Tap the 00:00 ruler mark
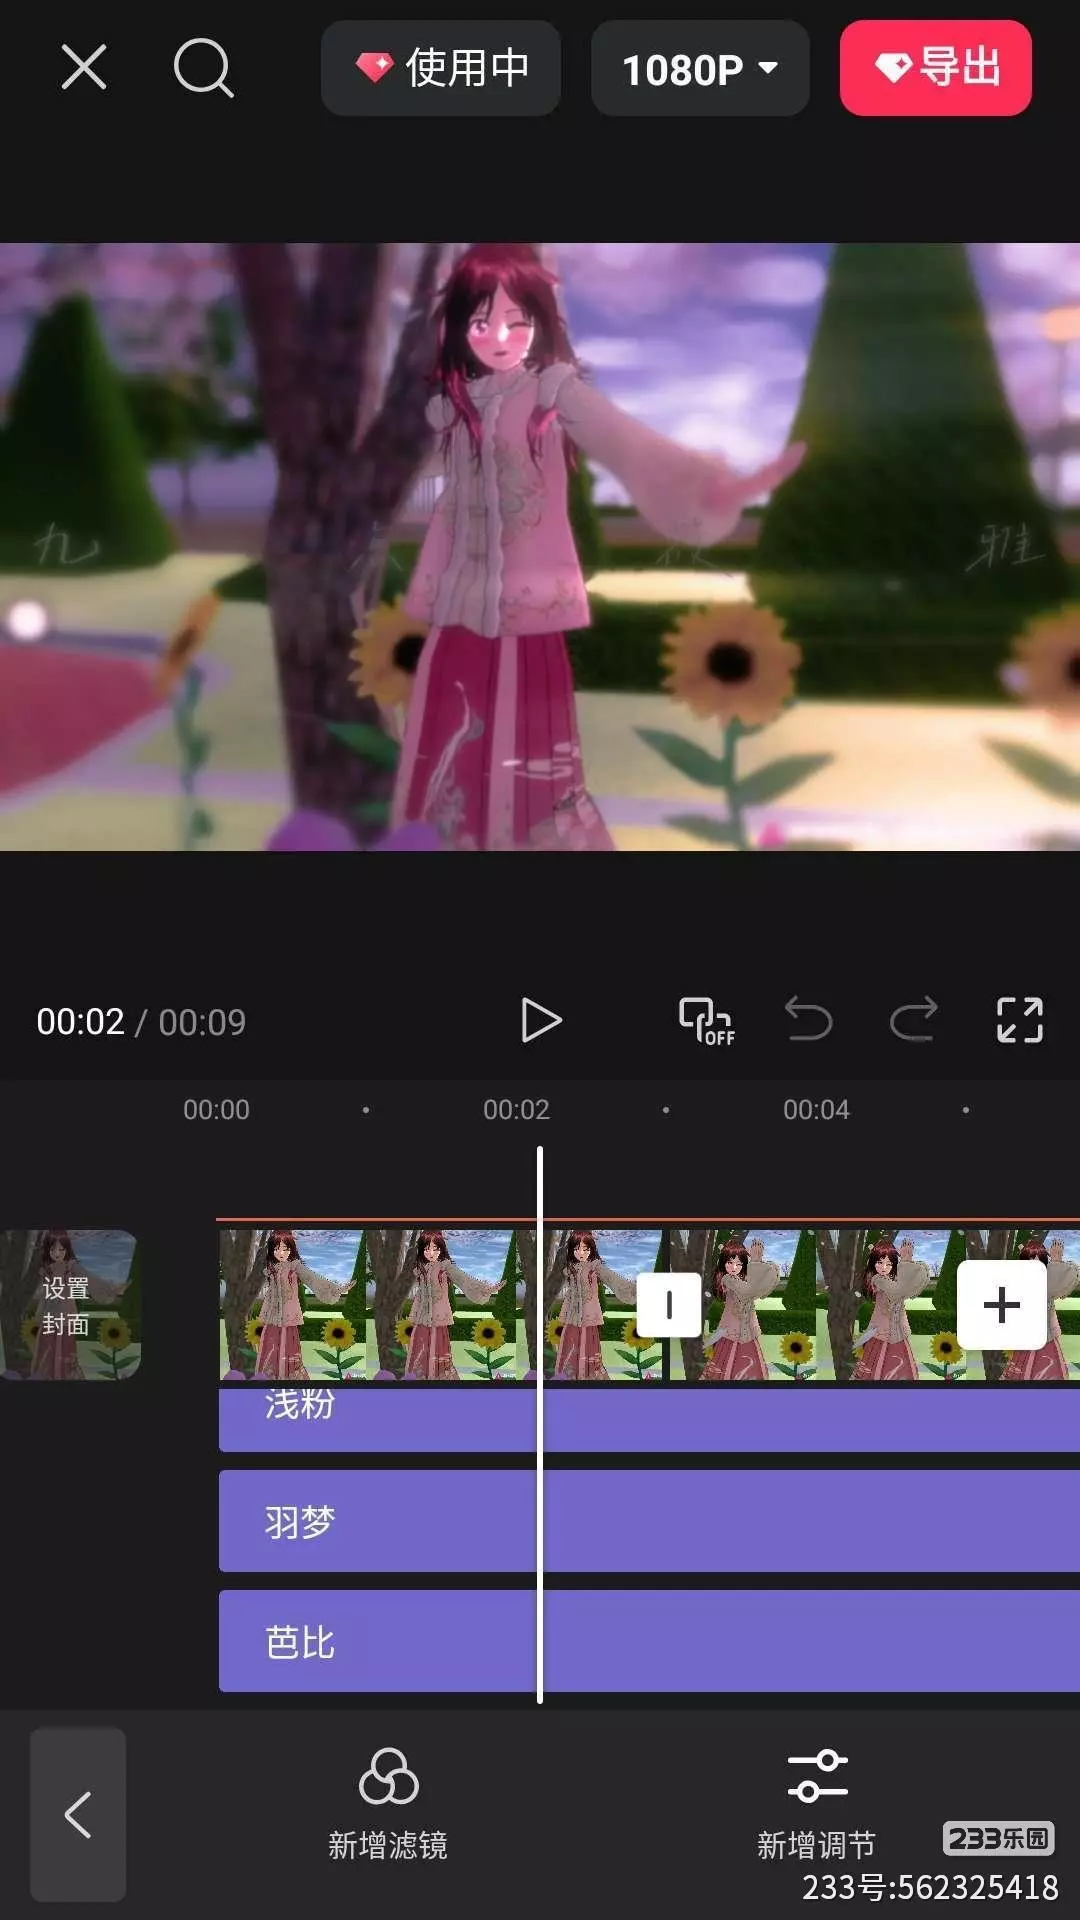Screen dimensions: 1080x1920 (216, 1110)
